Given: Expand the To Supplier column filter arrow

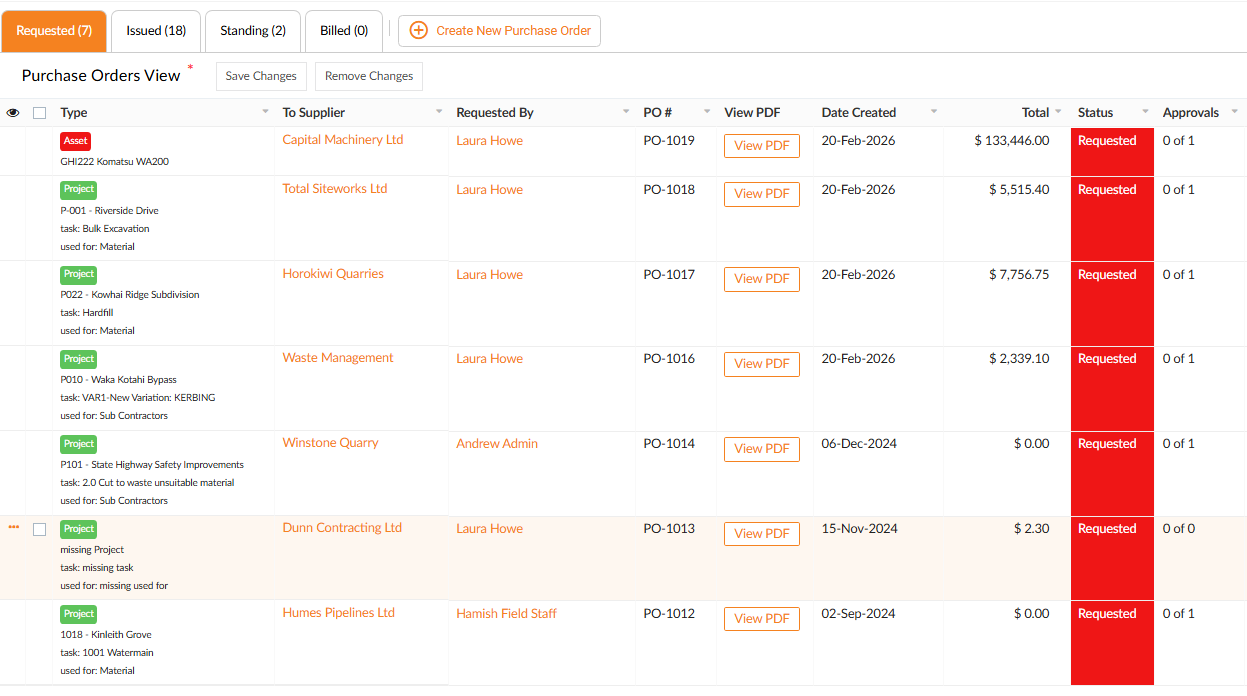Looking at the screenshot, I should (x=439, y=112).
